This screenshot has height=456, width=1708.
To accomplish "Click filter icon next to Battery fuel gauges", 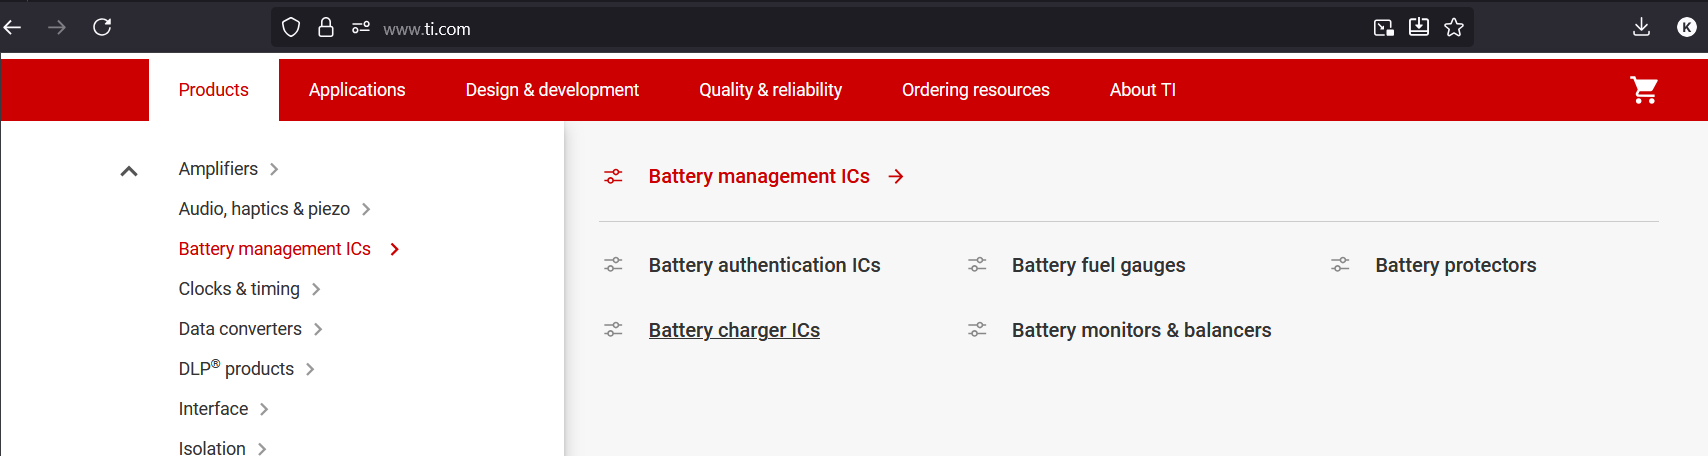I will [x=977, y=265].
